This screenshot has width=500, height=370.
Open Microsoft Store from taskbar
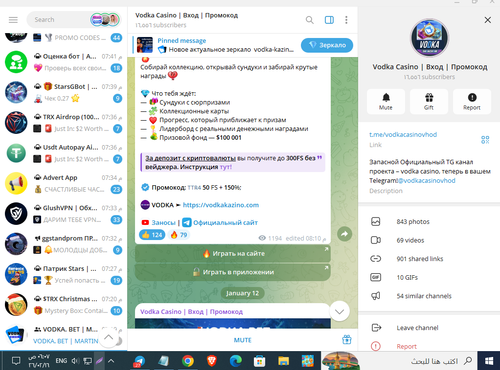tap(259, 361)
